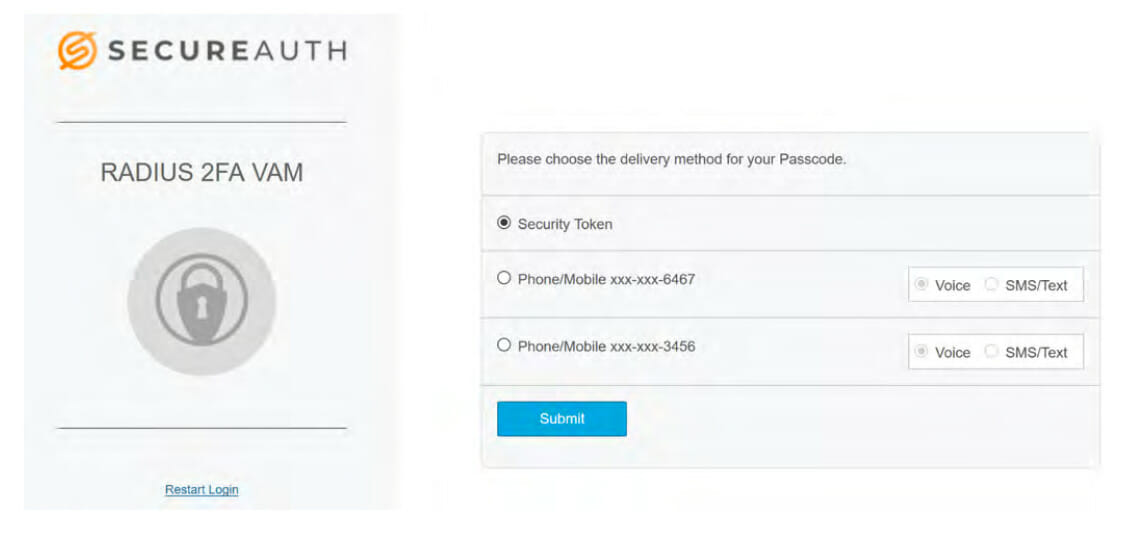Click the gray padlock icon
The width and height of the screenshot is (1128, 536).
201,301
